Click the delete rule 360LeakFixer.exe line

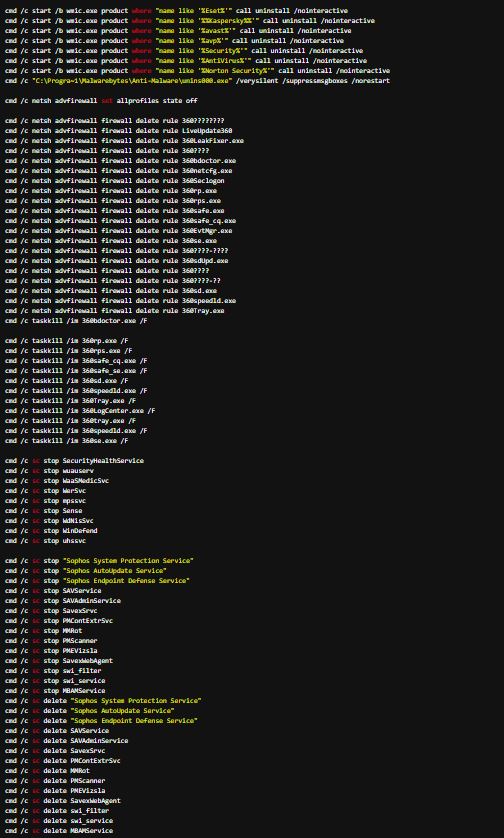[x=125, y=141]
